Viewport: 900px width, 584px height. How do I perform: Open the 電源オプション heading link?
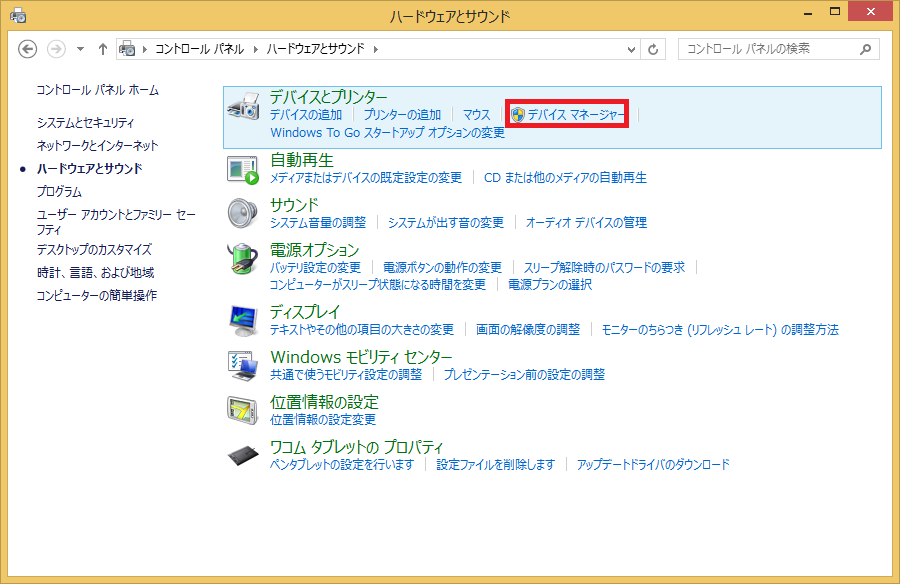(x=315, y=250)
